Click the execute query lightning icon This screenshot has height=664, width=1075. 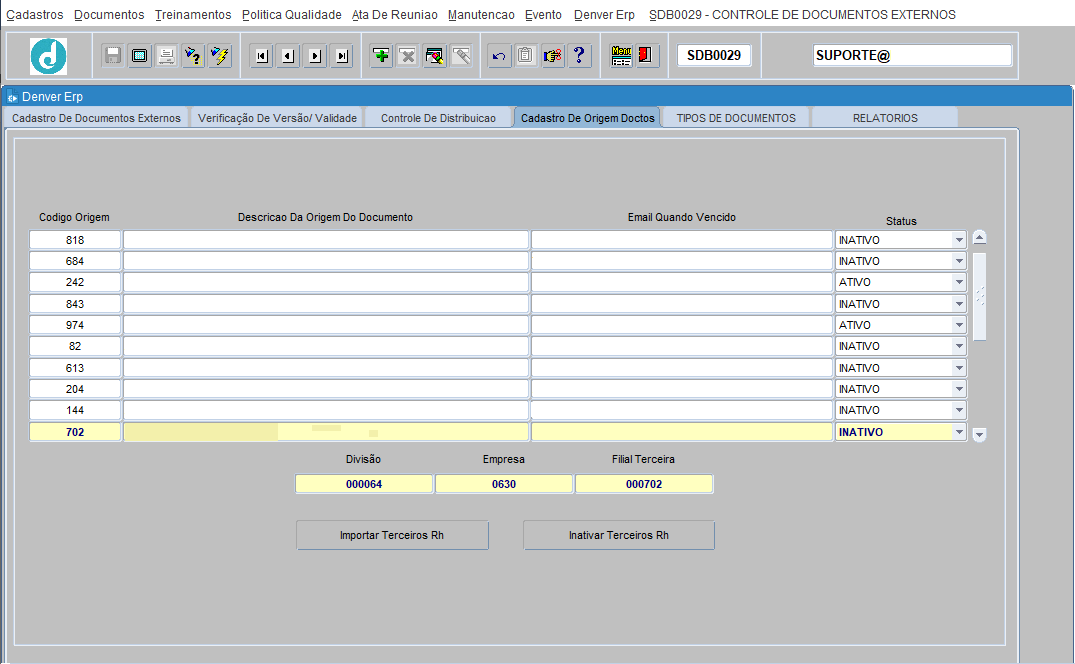coord(220,56)
